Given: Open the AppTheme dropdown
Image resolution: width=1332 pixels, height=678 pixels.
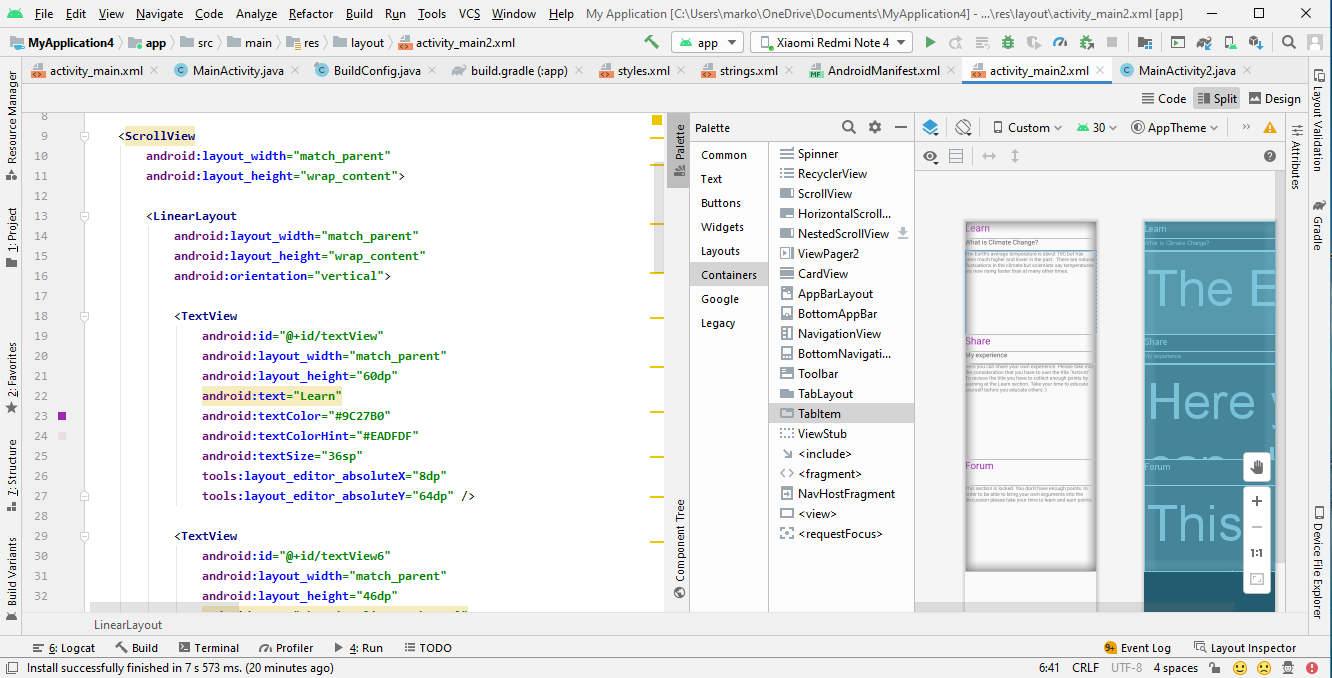Looking at the screenshot, I should coord(1175,128).
